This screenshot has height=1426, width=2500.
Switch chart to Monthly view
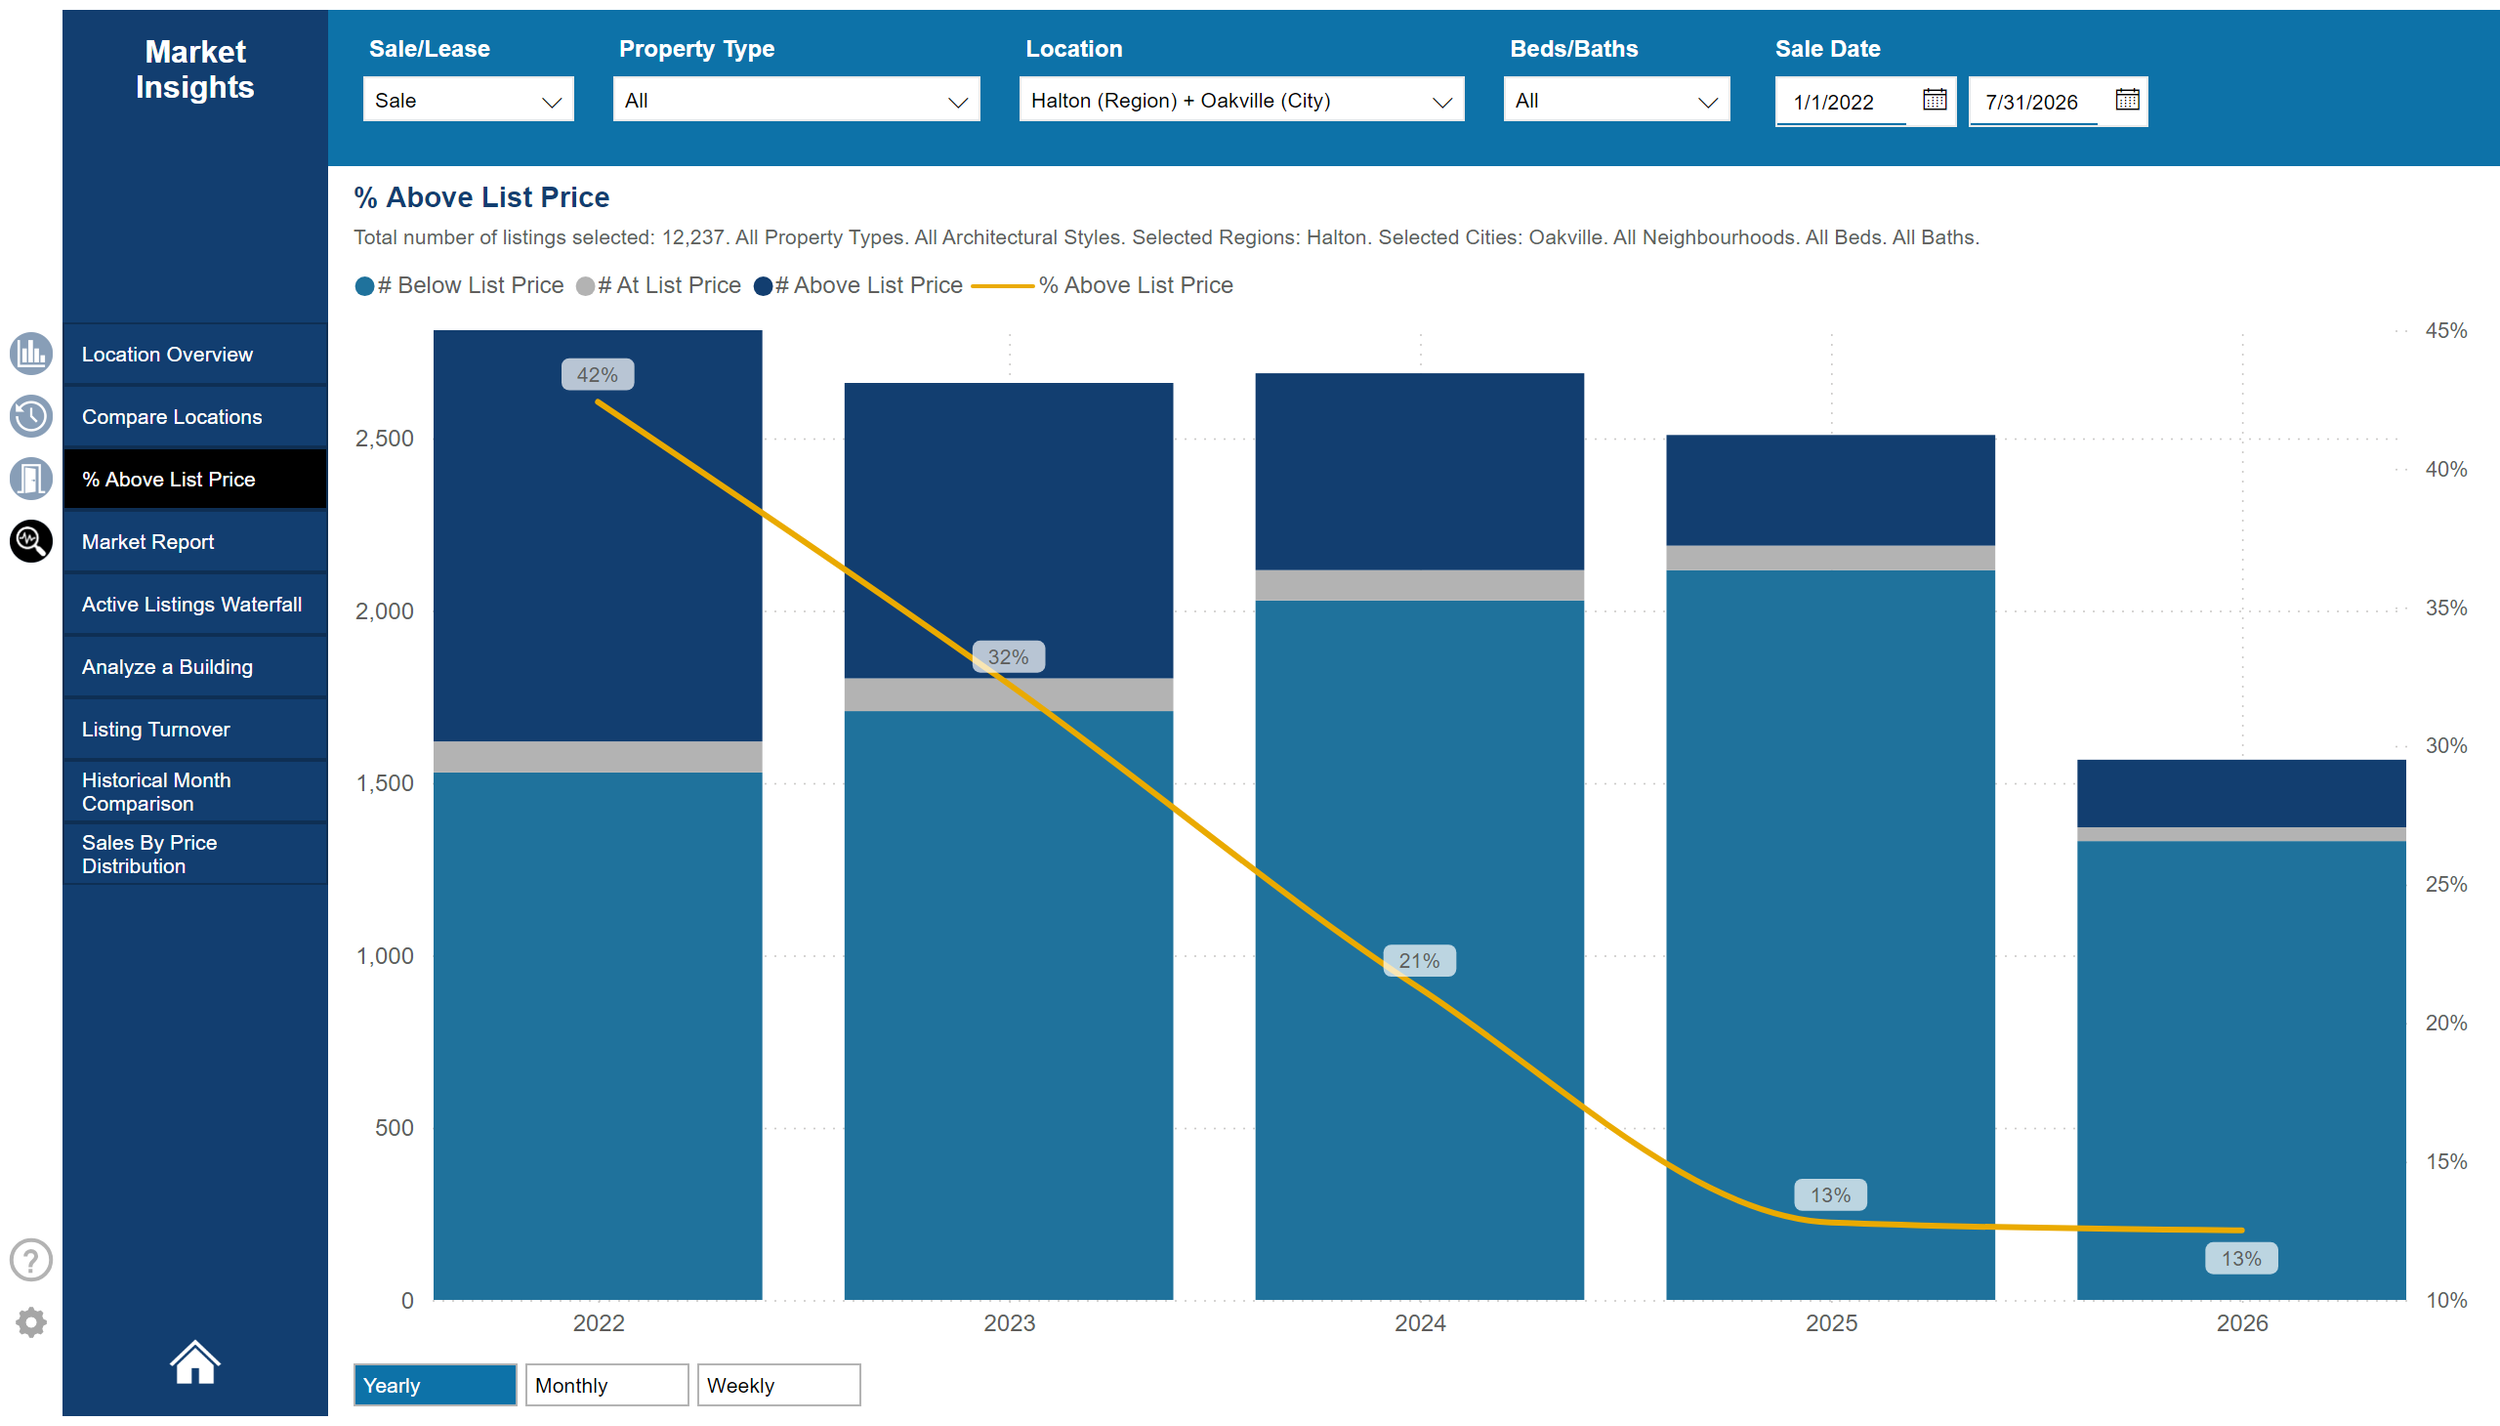tap(607, 1385)
